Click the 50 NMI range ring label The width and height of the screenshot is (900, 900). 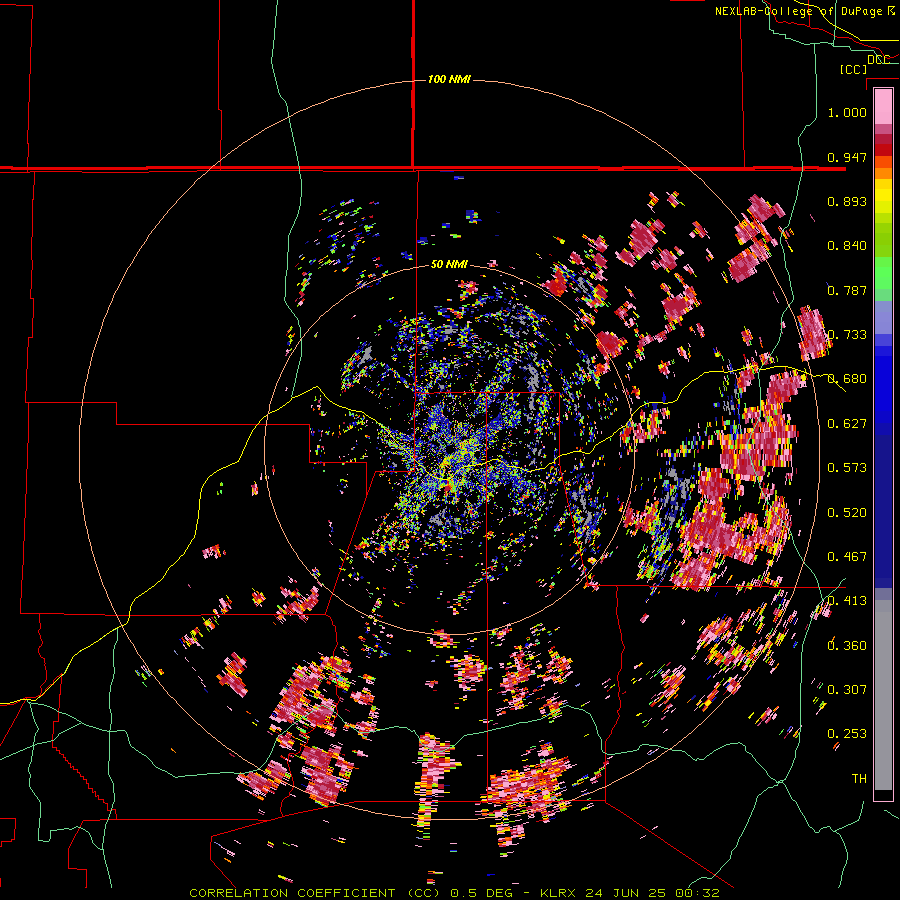click(449, 264)
